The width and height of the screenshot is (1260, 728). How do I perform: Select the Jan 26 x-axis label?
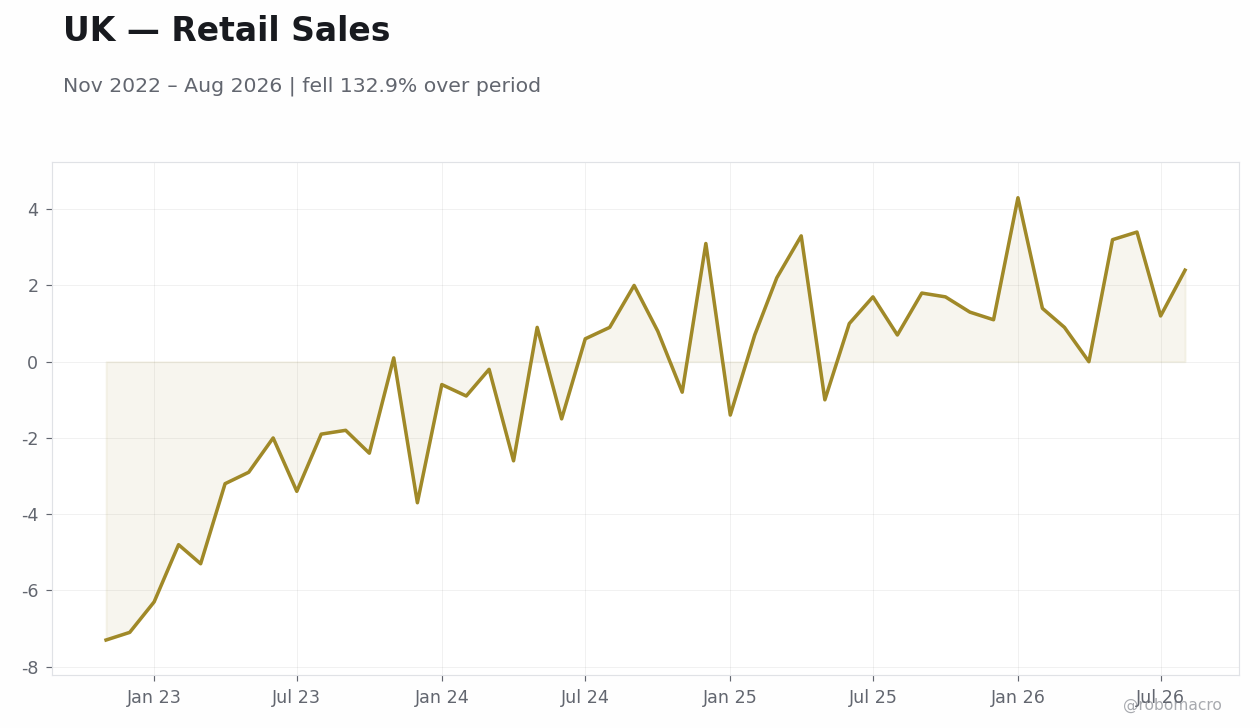tap(1018, 698)
